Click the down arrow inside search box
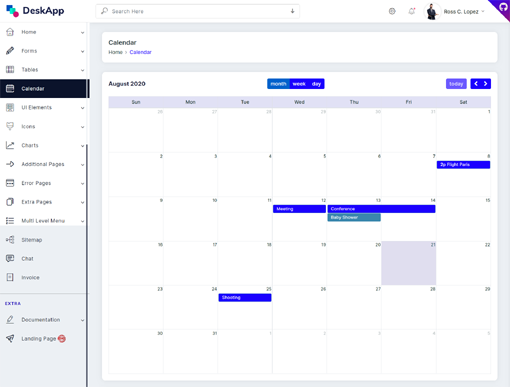Image resolution: width=510 pixels, height=387 pixels. pos(292,11)
